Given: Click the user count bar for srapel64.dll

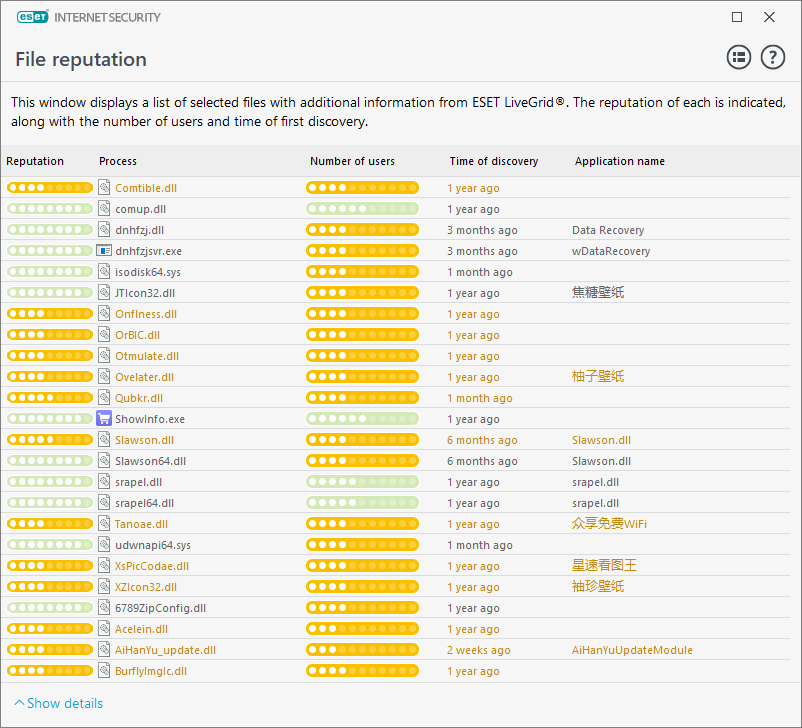Looking at the screenshot, I should (x=362, y=503).
